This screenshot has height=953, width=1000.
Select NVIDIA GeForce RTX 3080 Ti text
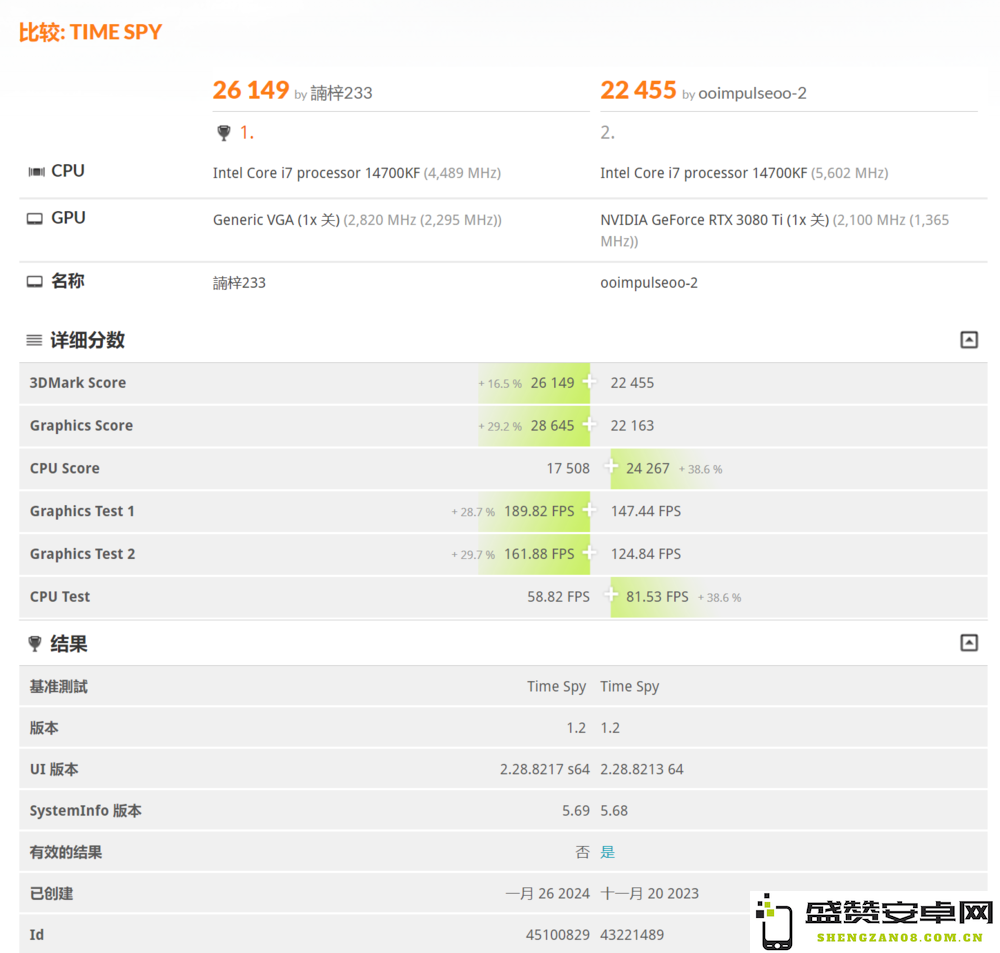point(714,220)
